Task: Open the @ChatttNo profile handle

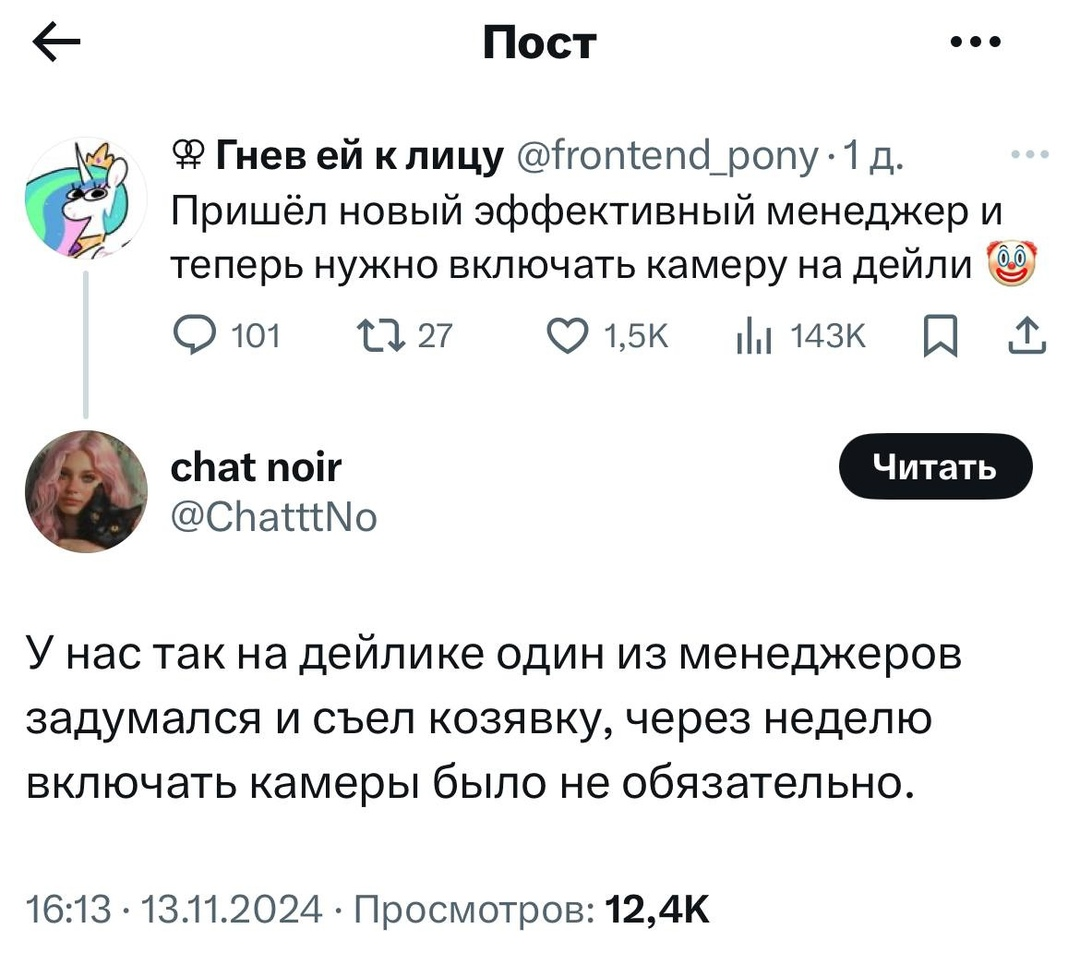Action: tap(273, 517)
